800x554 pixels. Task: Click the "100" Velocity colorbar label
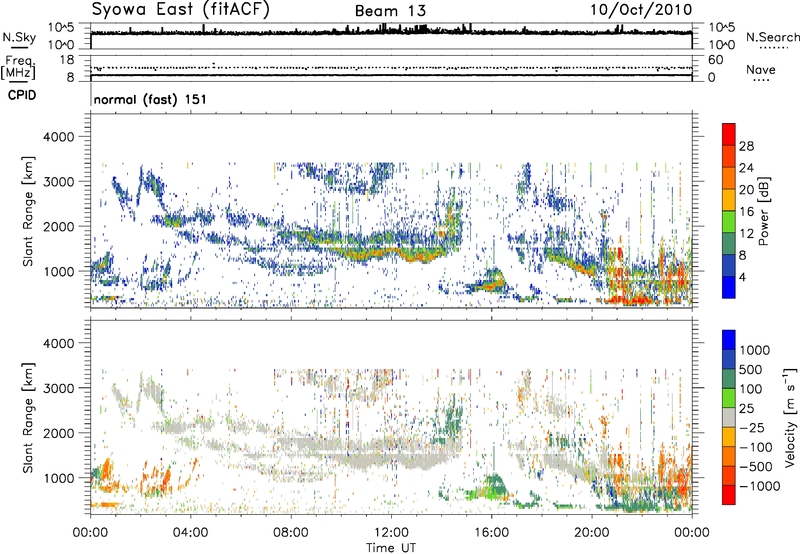(751, 389)
